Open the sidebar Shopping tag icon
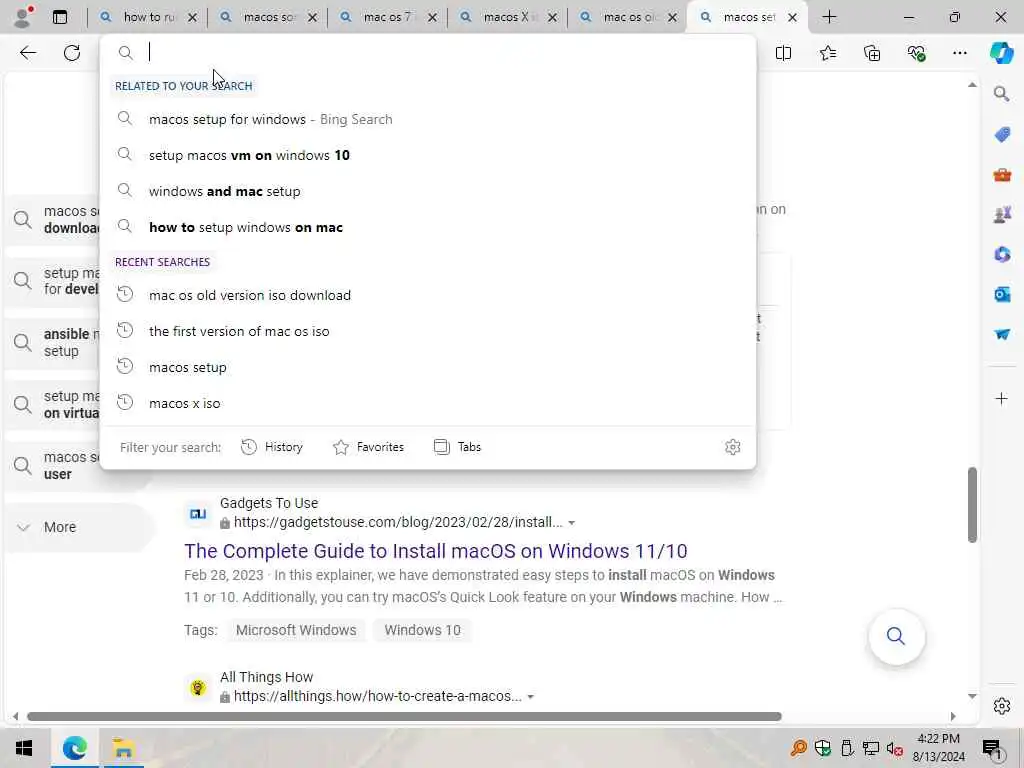This screenshot has width=1024, height=768. pos(1002,135)
